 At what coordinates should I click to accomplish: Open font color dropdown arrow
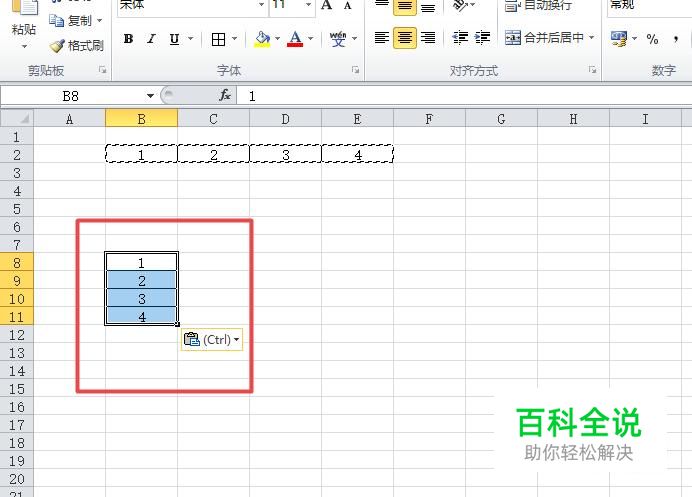tap(311, 39)
